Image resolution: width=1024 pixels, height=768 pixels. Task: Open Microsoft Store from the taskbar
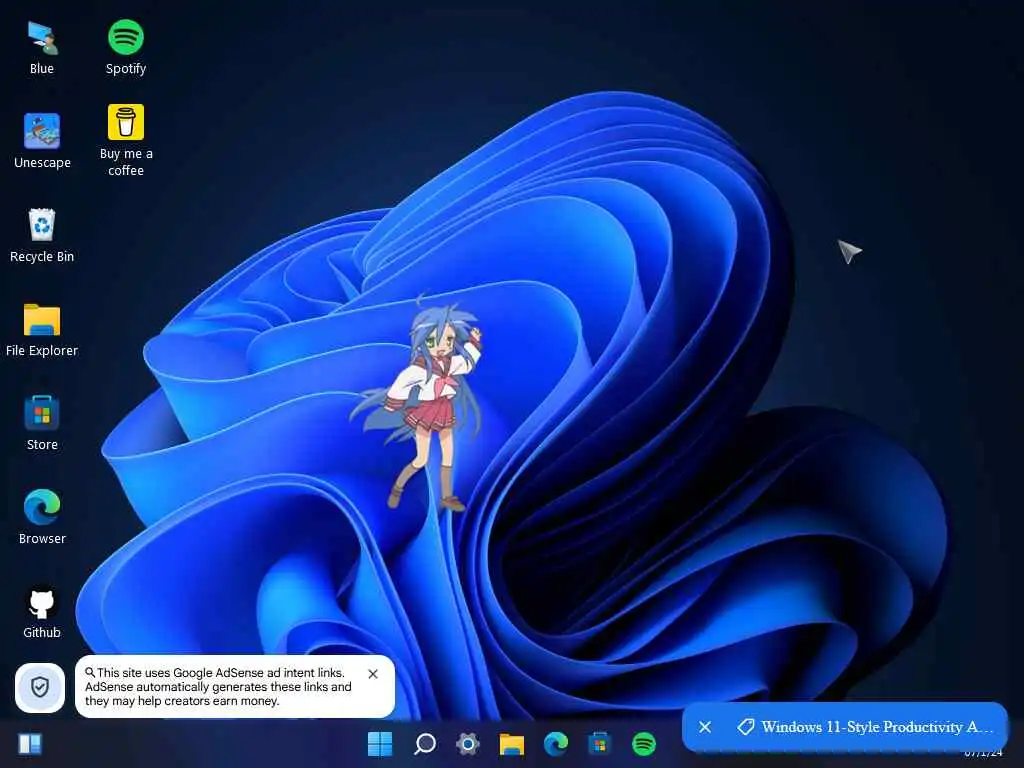(600, 743)
